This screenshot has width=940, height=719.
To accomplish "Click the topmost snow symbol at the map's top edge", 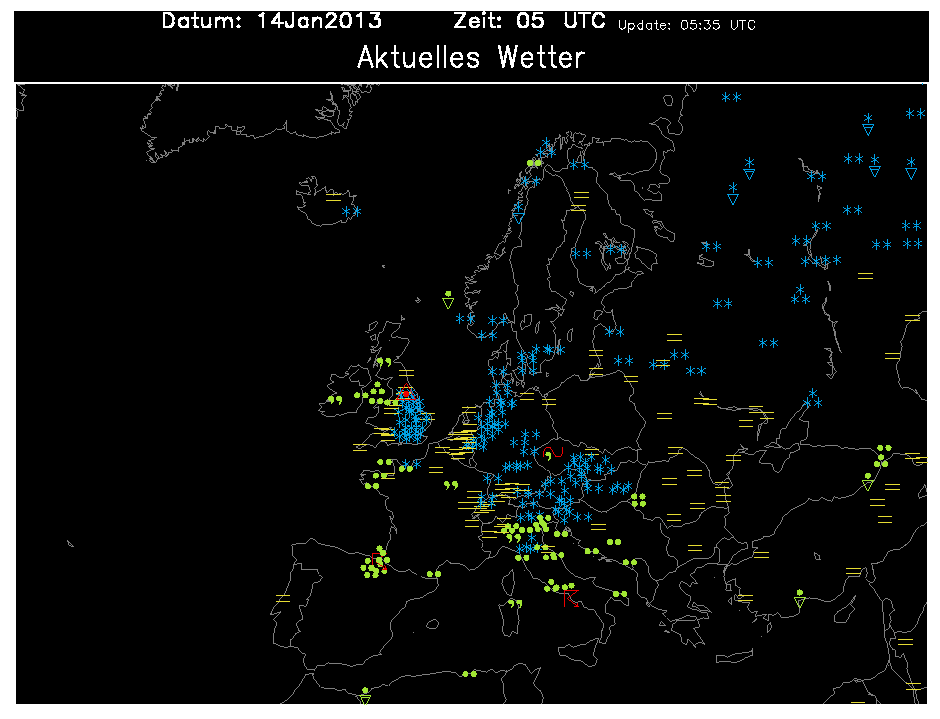I will click(731, 97).
